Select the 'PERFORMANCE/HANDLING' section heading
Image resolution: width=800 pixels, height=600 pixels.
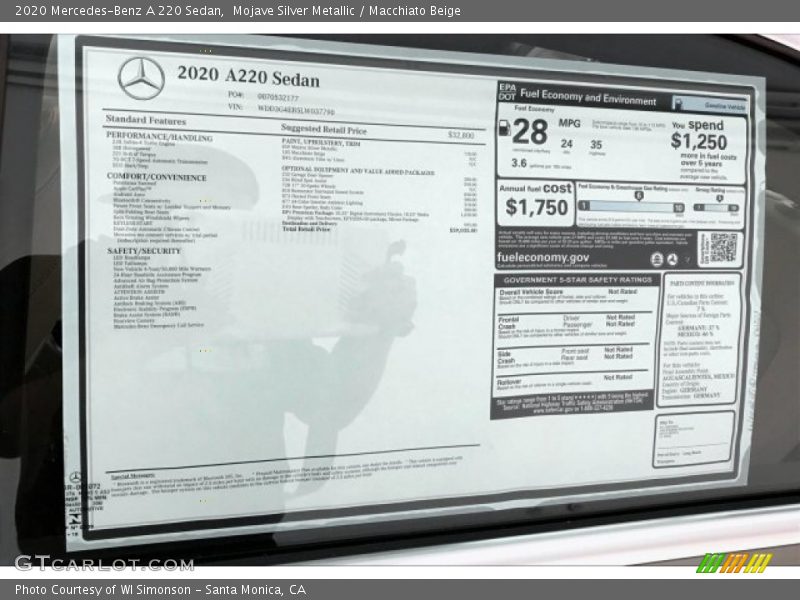[x=159, y=137]
